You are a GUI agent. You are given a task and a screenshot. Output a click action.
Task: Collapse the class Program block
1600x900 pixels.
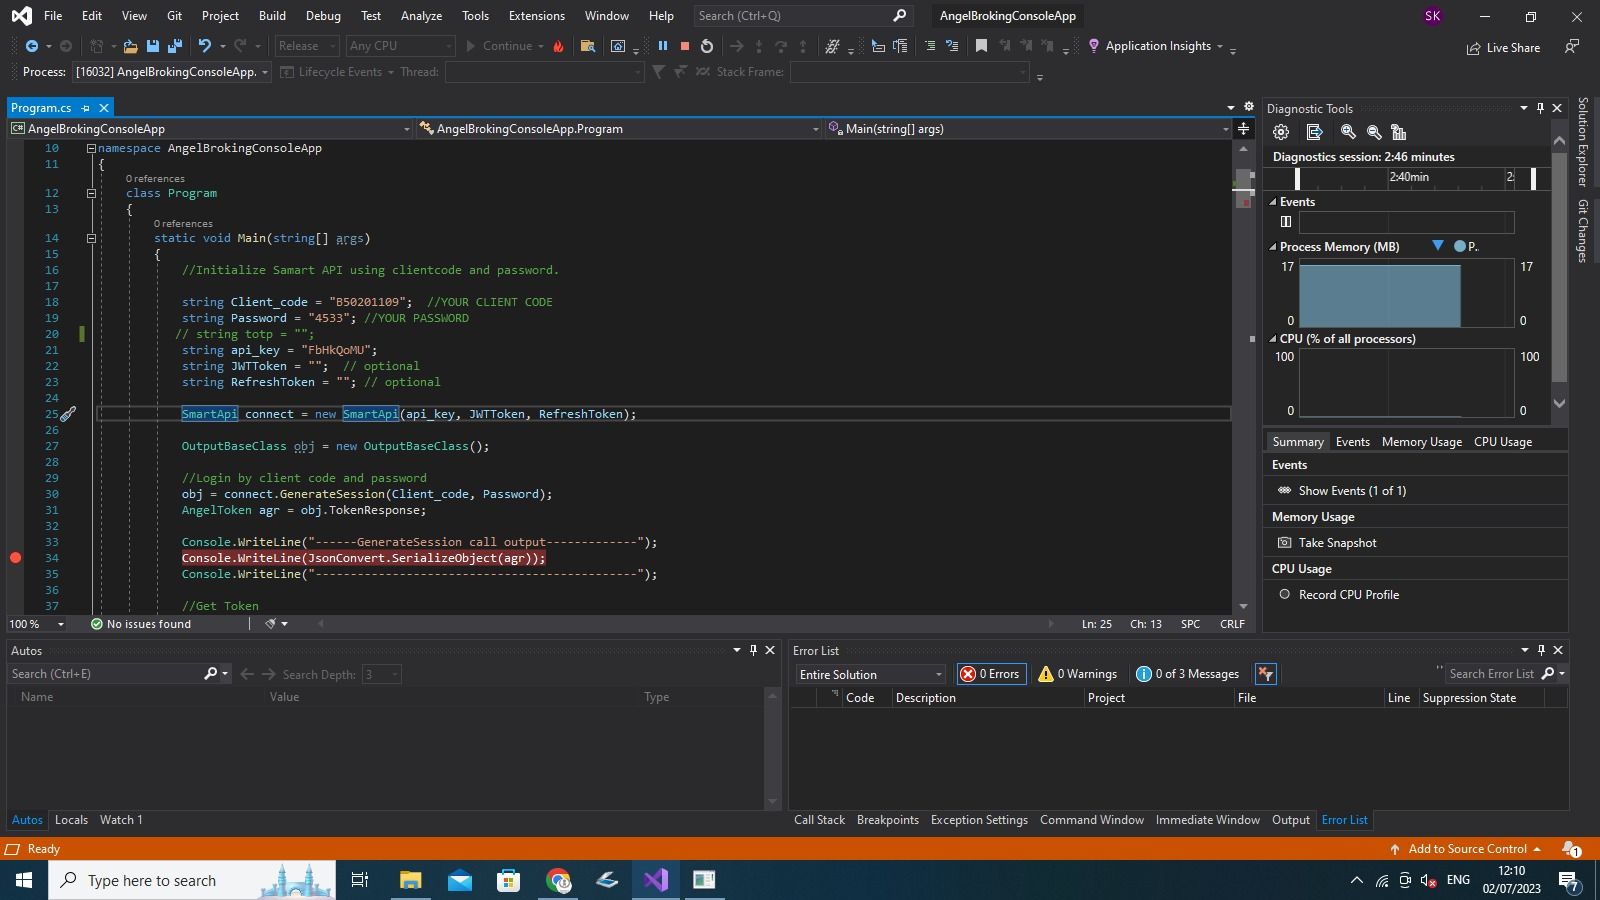coord(91,193)
